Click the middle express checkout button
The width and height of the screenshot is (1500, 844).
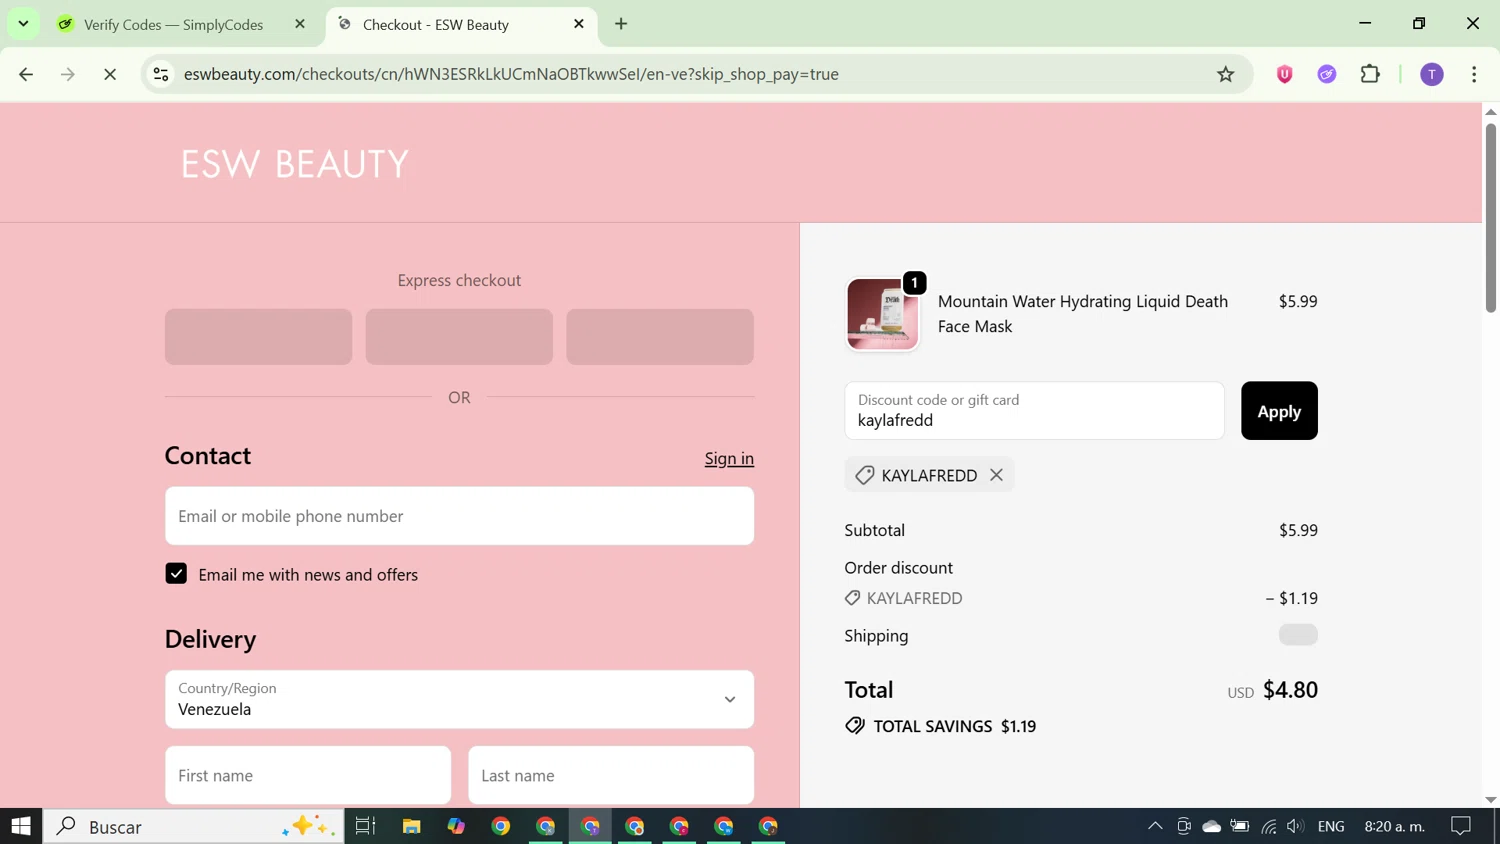(x=459, y=337)
